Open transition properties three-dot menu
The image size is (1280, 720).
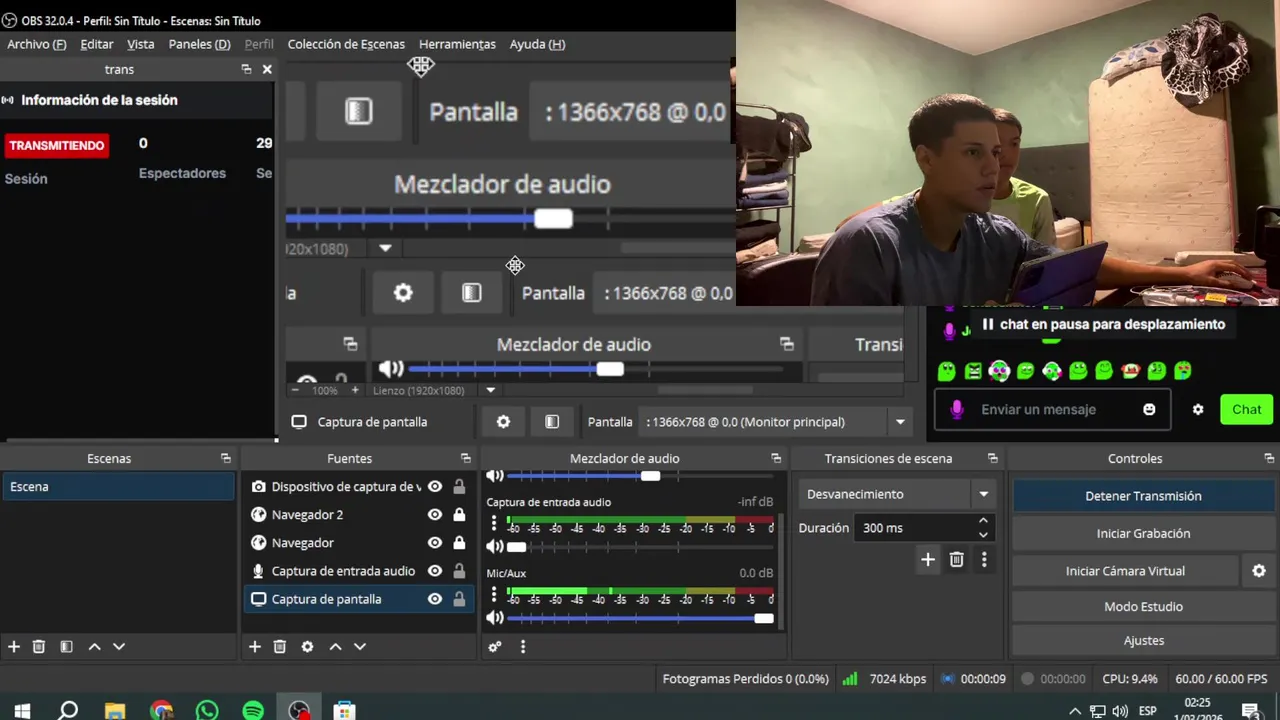point(984,560)
